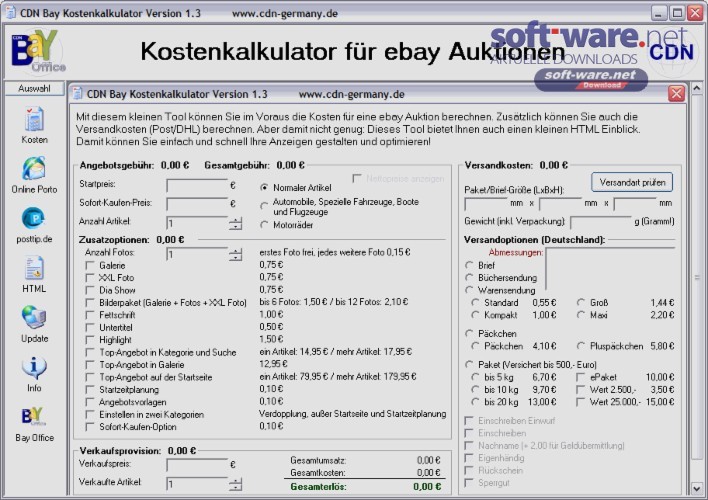Viewport: 708px width, 500px height.
Task: Click the scroll-down arrow of vertical scrollbar
Action: coord(697,488)
